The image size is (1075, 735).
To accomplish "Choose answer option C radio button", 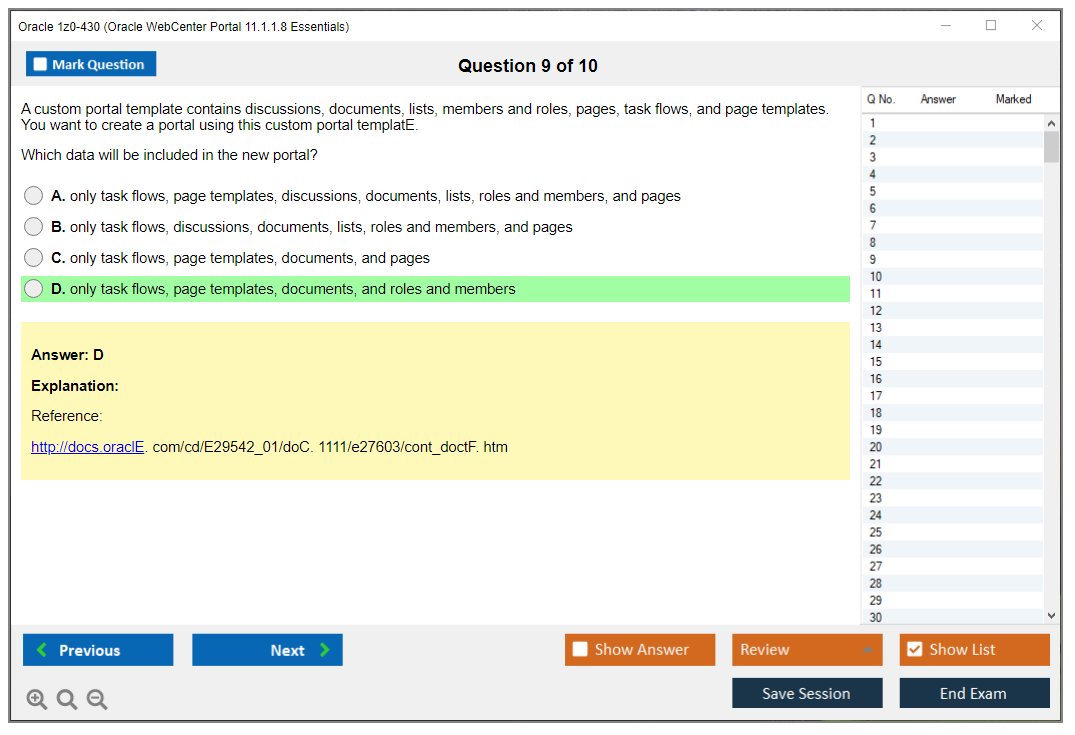I will (x=34, y=258).
